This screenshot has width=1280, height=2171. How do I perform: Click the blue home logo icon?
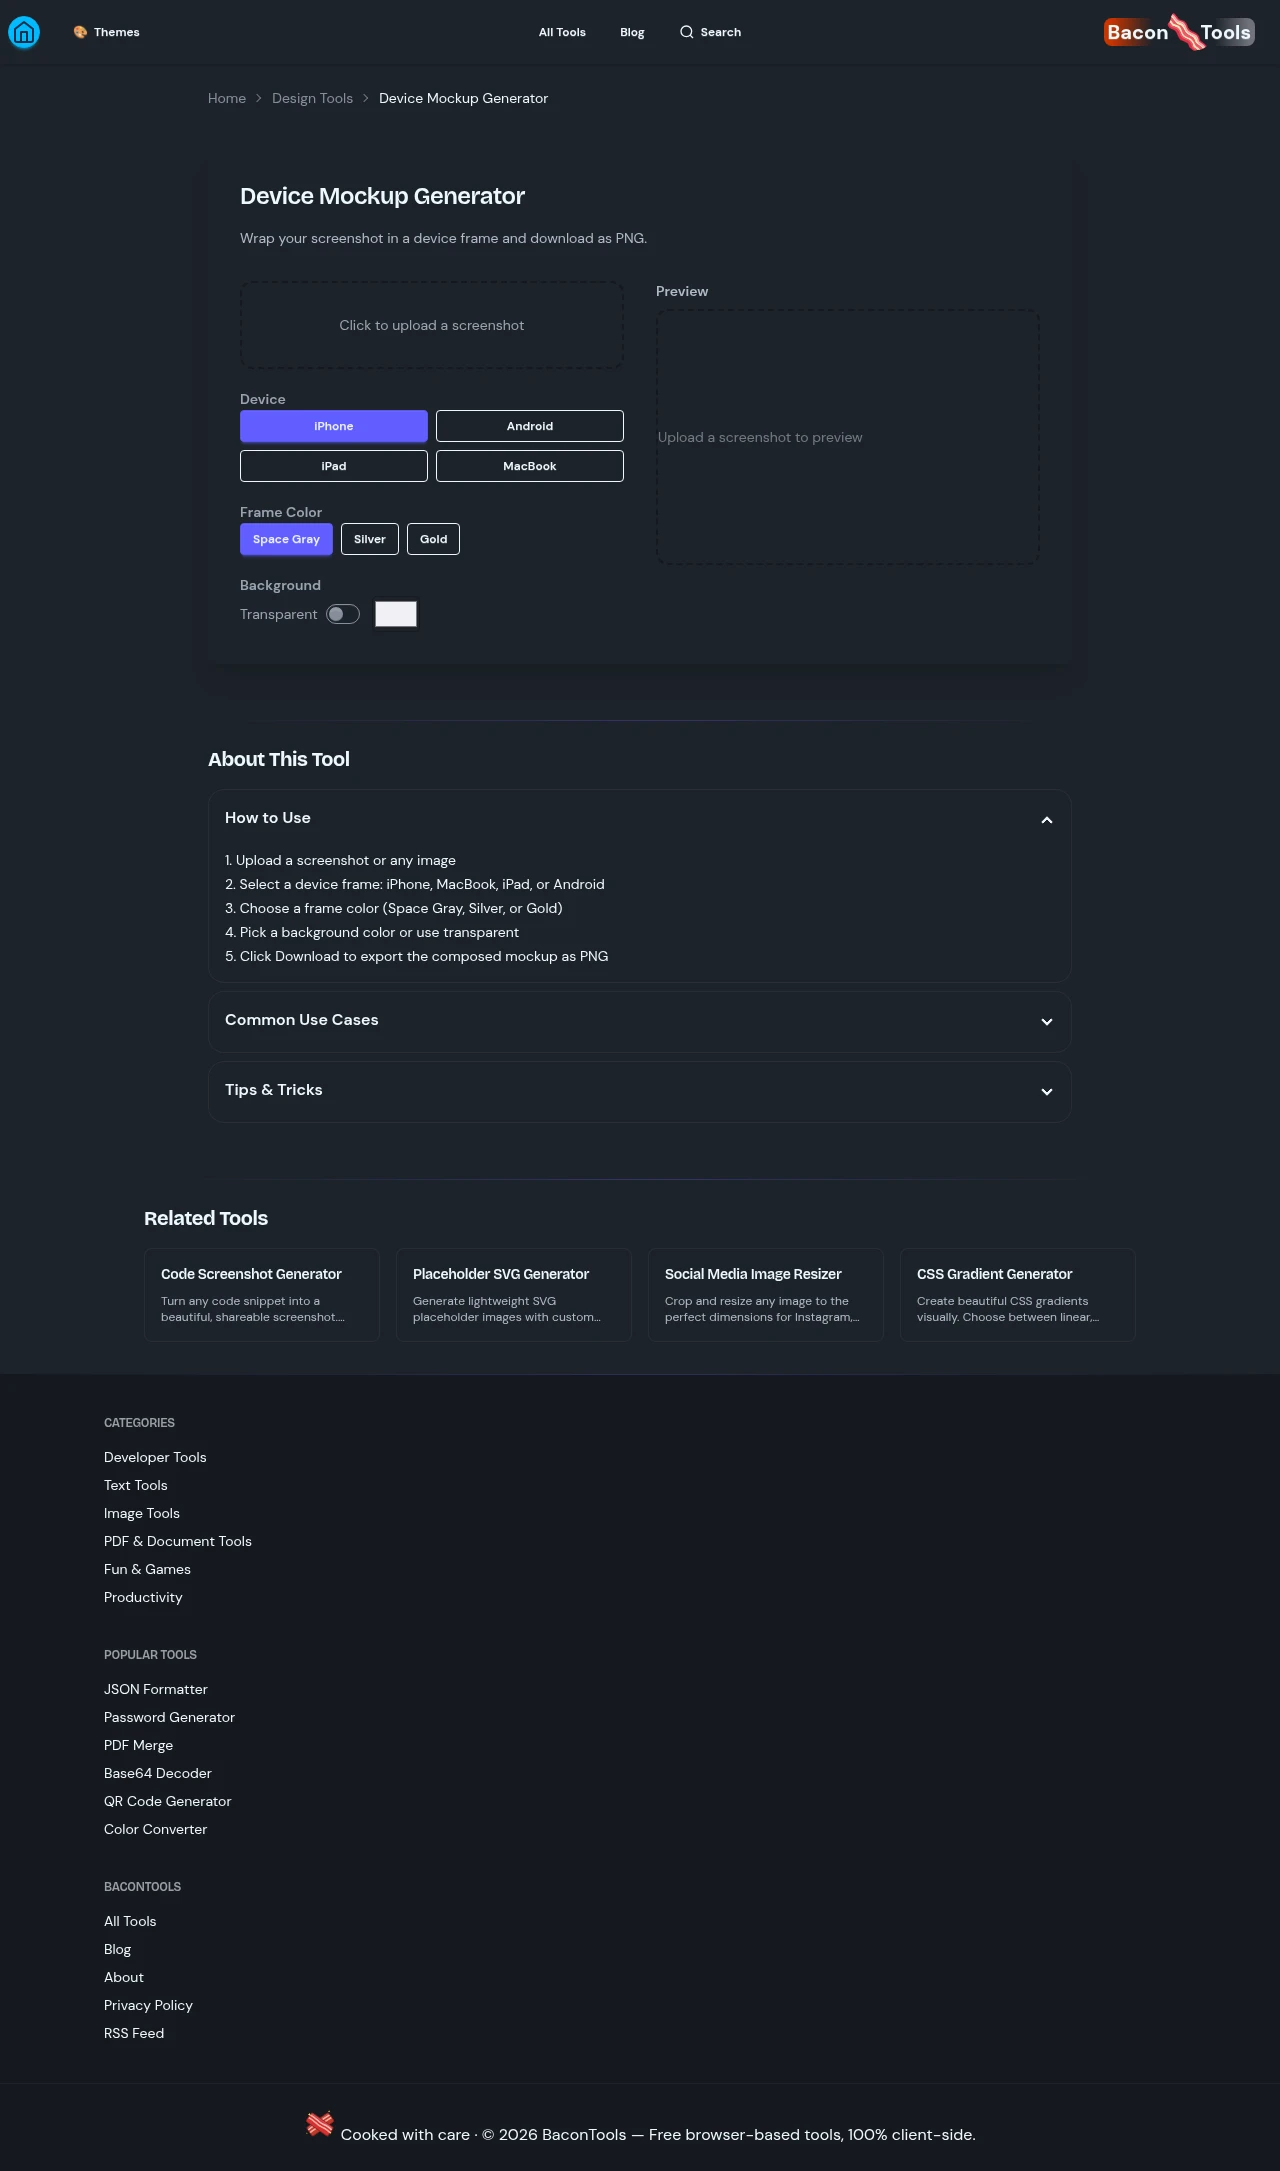(x=24, y=32)
